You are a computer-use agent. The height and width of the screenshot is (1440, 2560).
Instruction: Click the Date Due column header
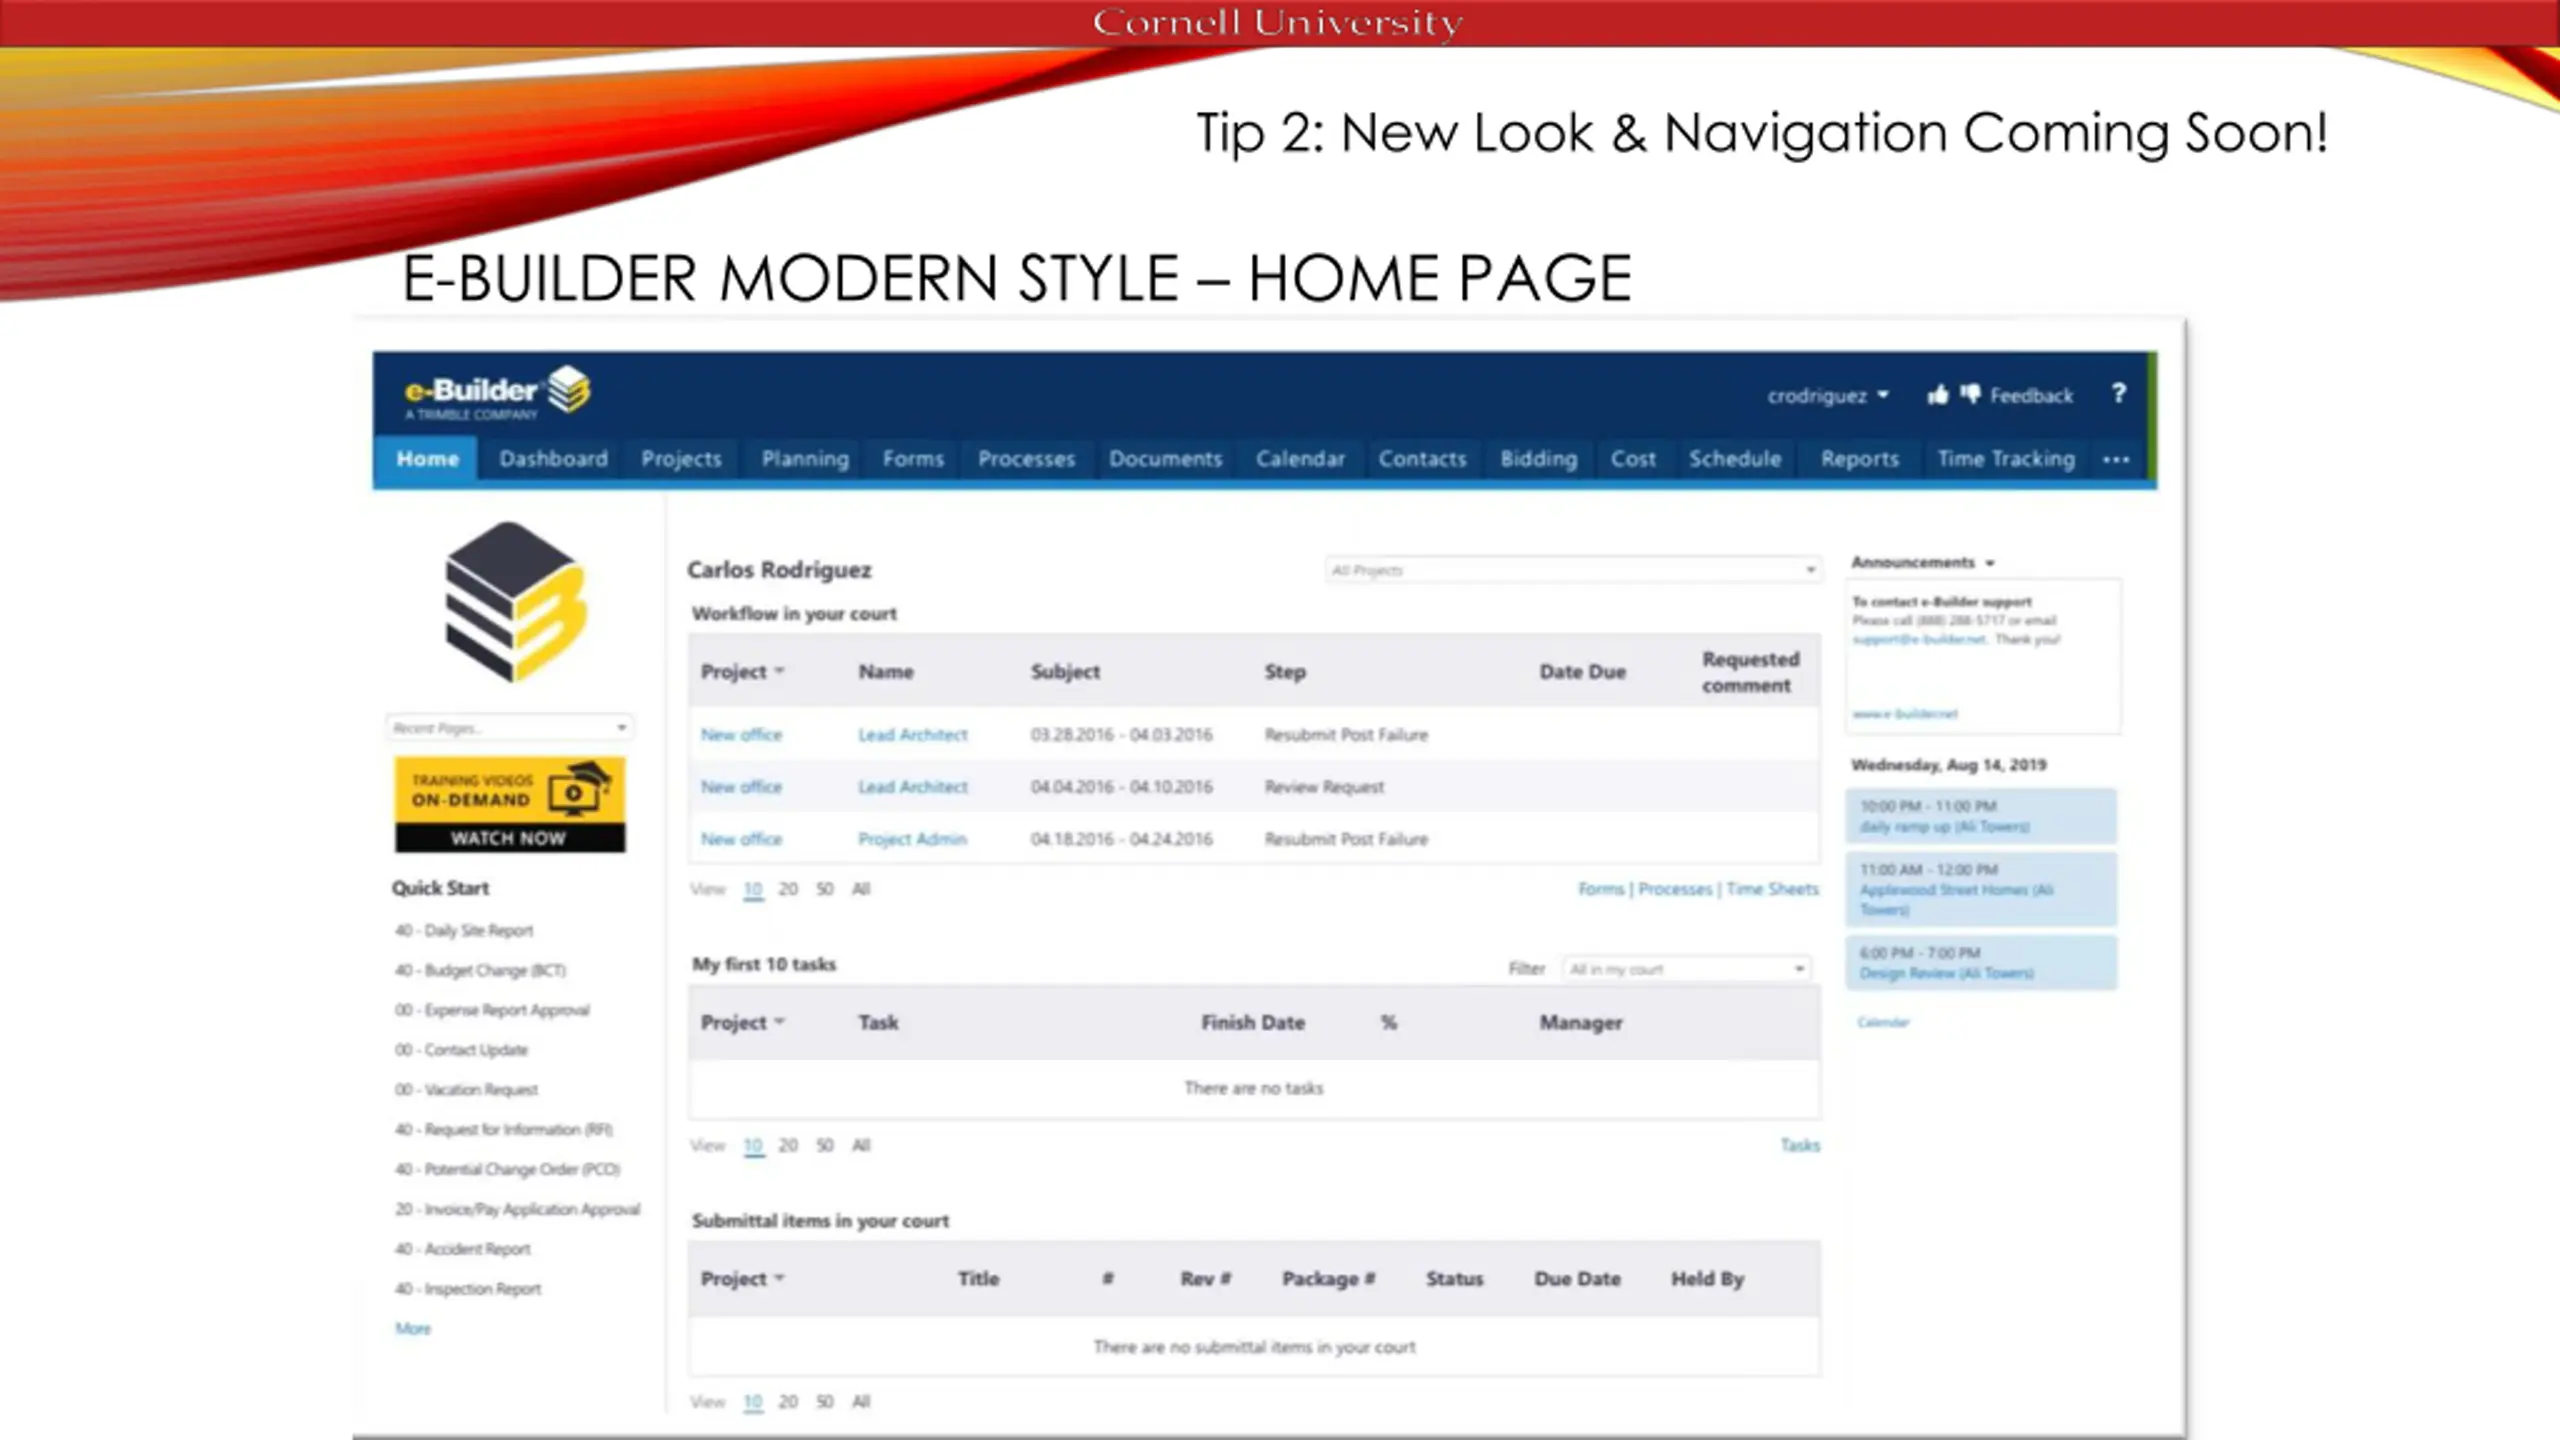tap(1582, 672)
